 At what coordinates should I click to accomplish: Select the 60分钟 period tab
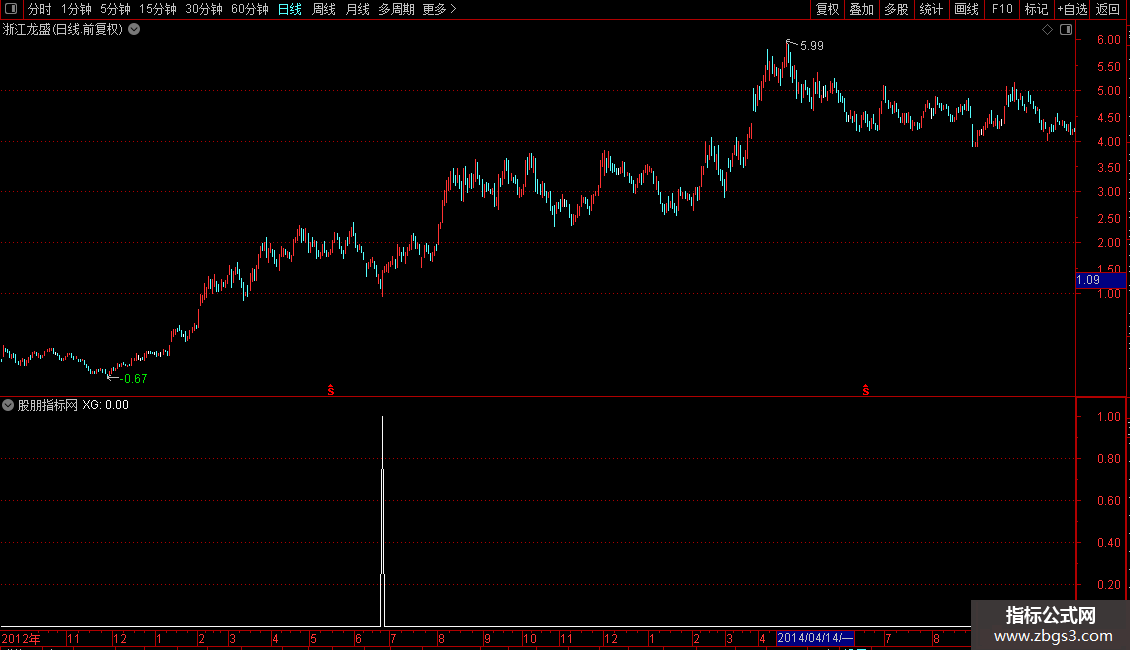click(x=249, y=9)
